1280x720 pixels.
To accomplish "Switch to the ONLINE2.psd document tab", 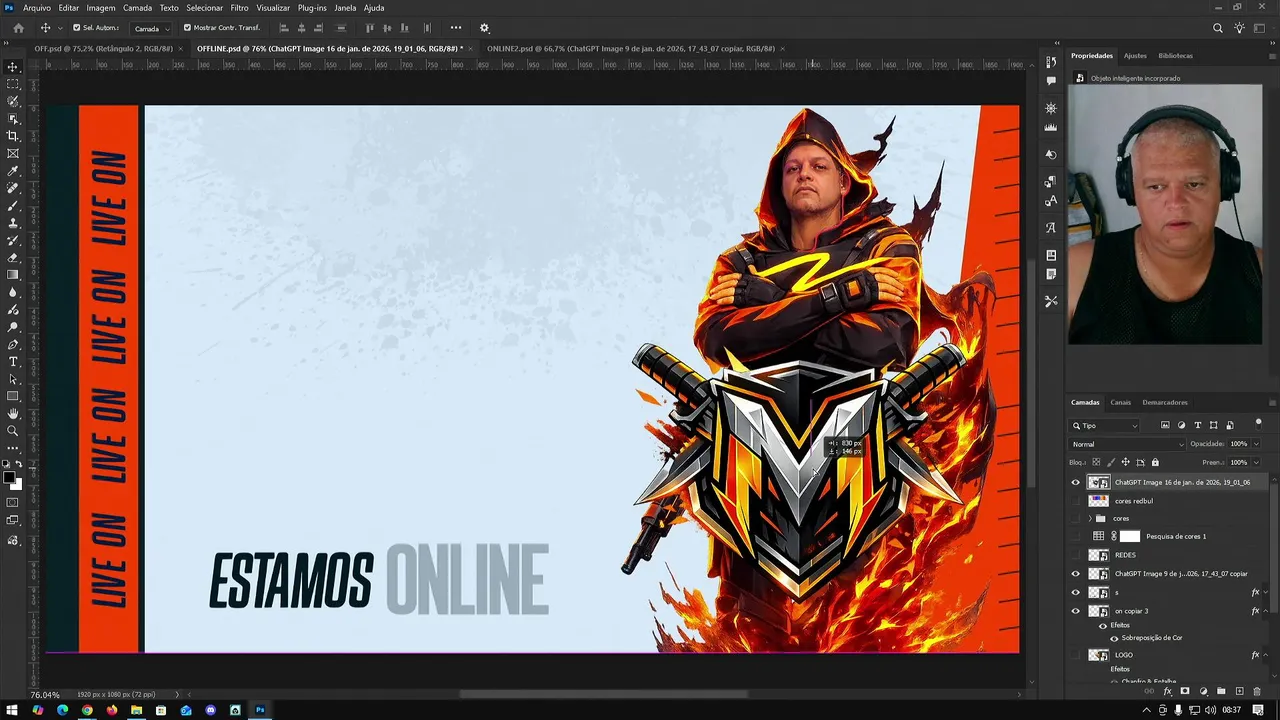I will [x=631, y=48].
